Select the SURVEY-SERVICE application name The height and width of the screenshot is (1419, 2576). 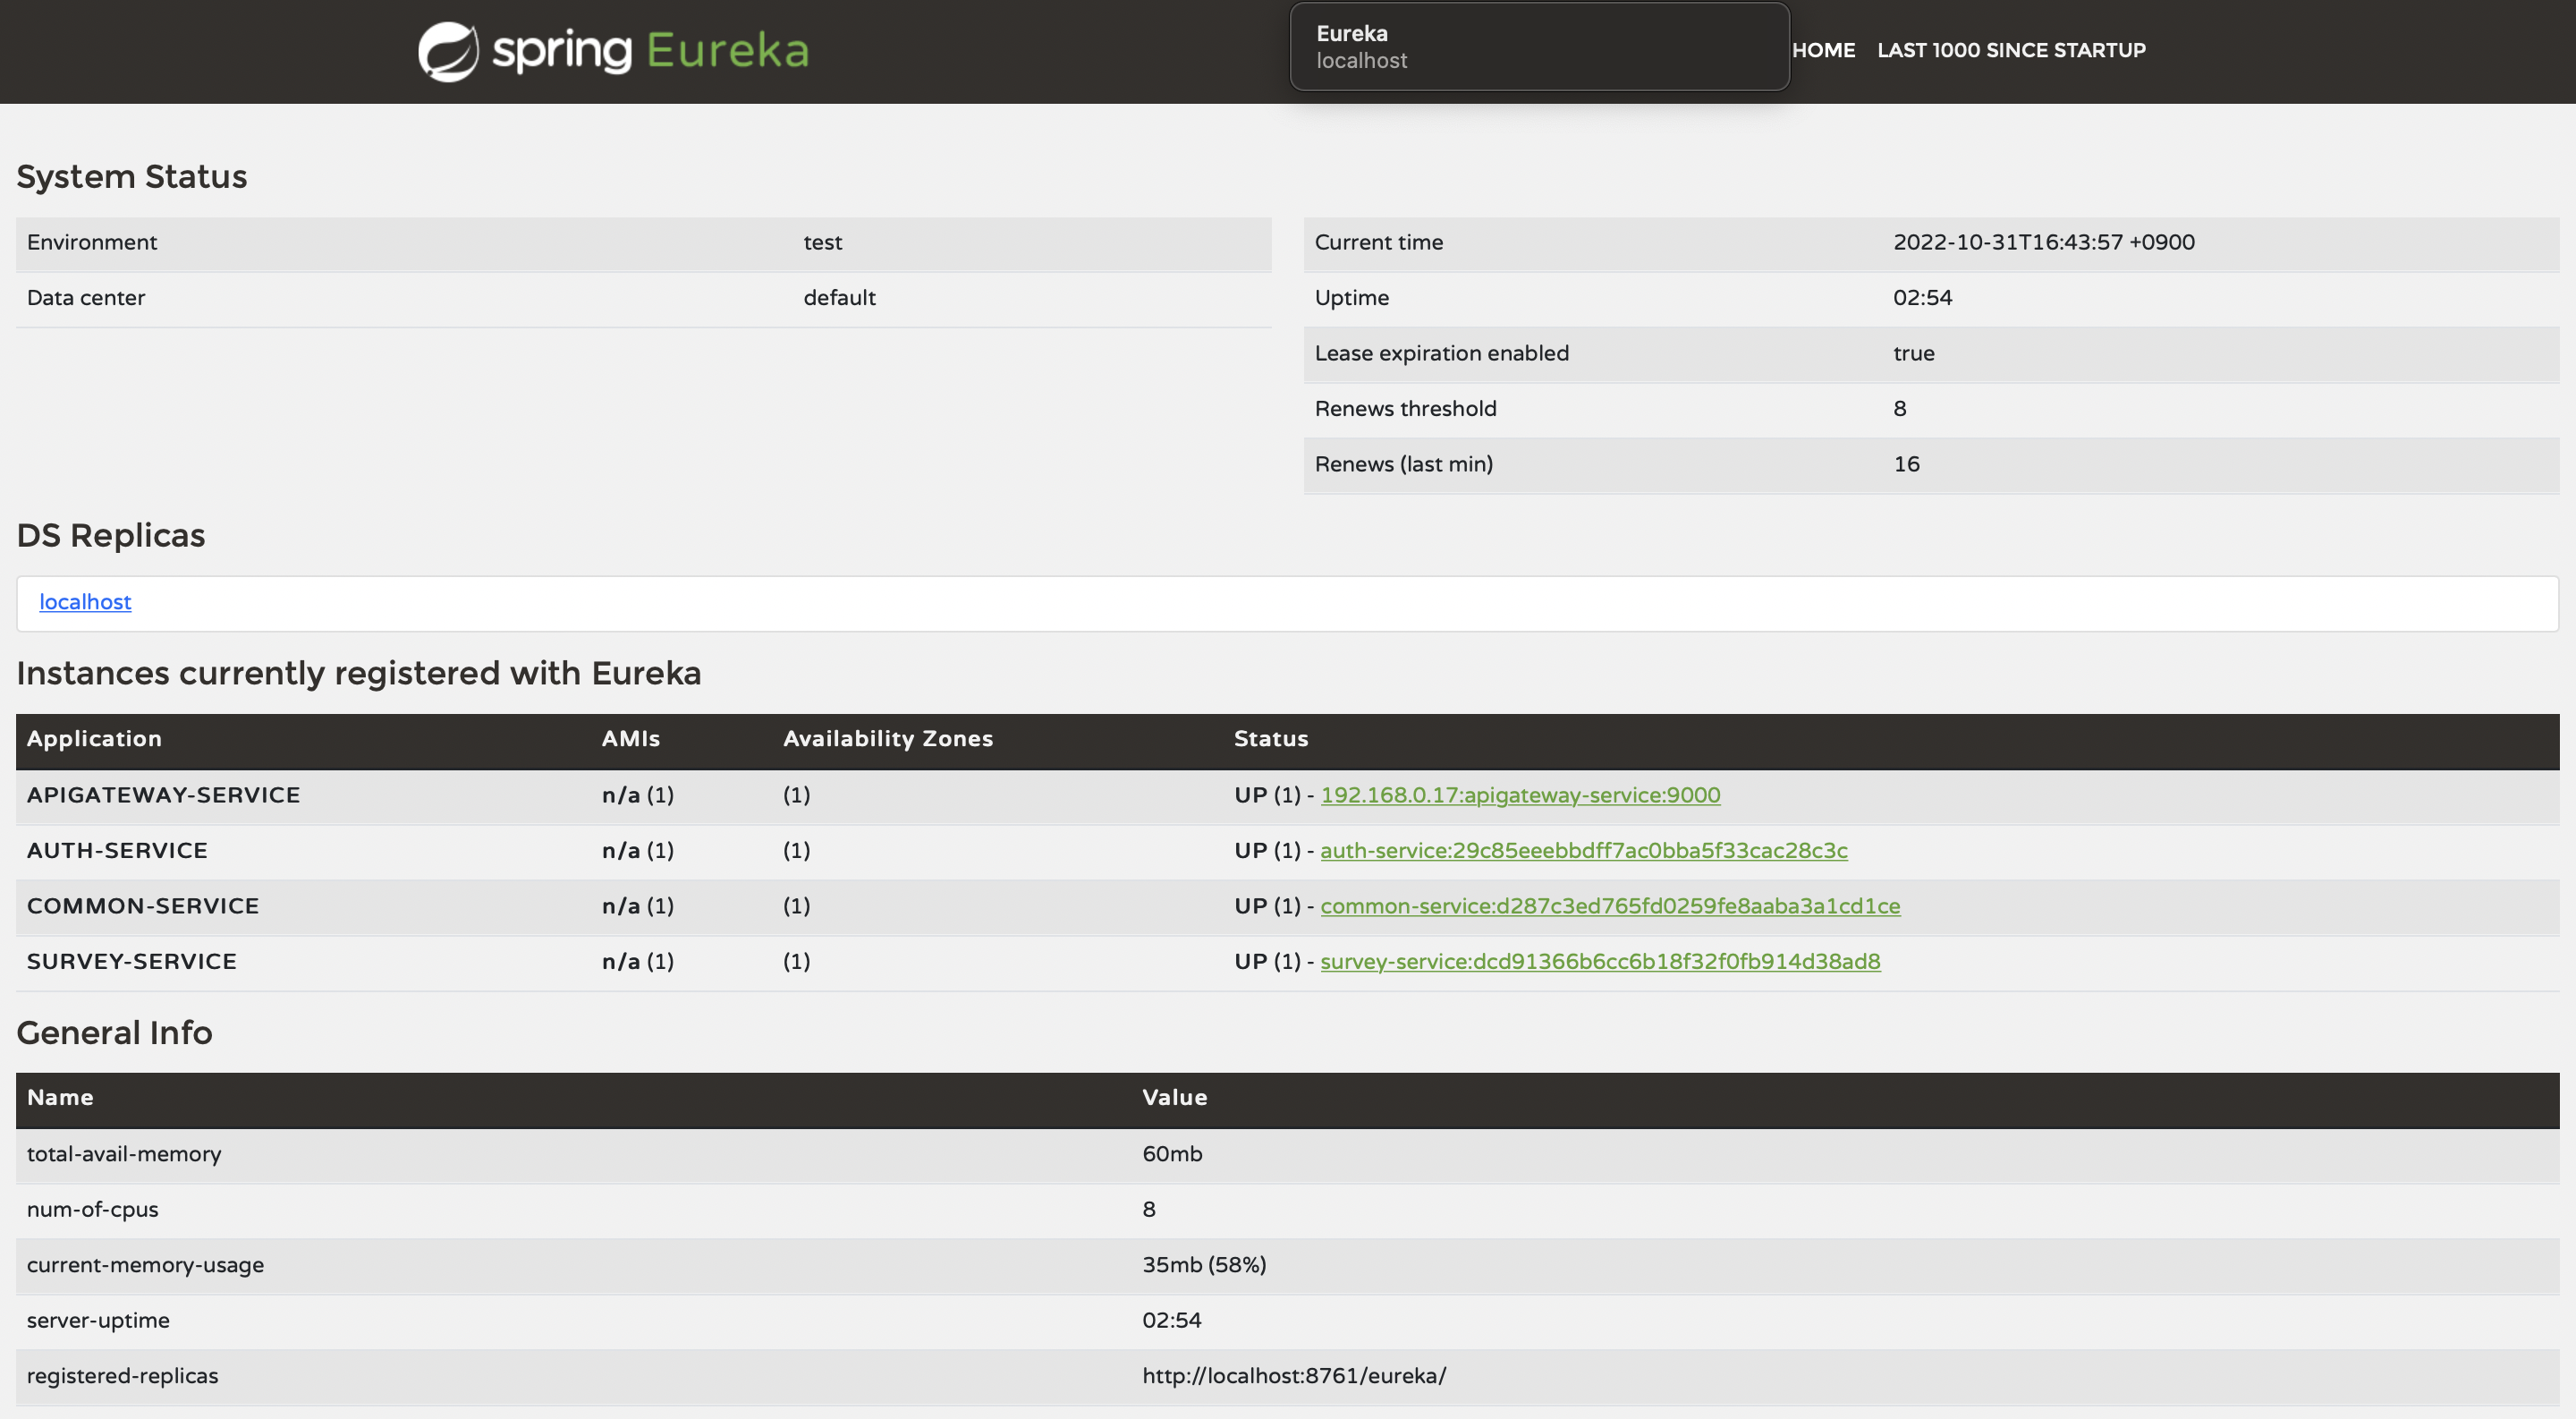tap(131, 962)
